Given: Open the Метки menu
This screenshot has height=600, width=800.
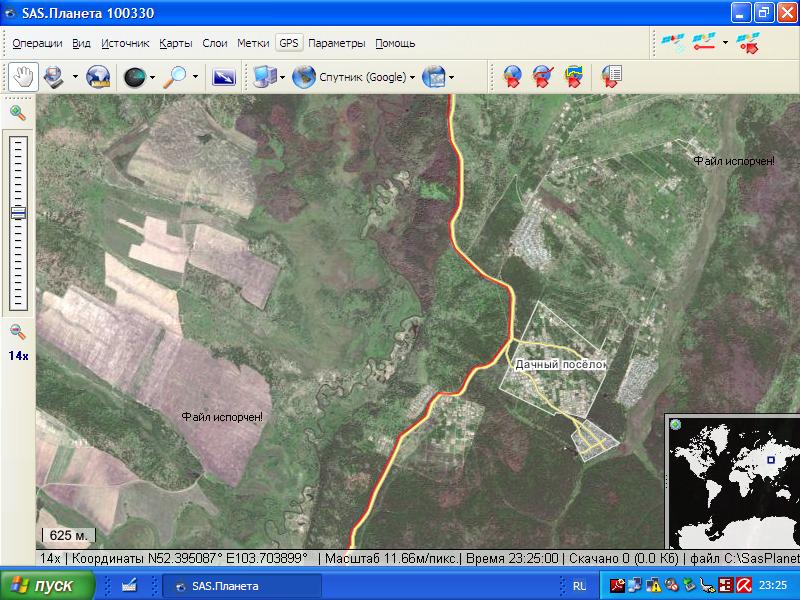Looking at the screenshot, I should pyautogui.click(x=253, y=43).
